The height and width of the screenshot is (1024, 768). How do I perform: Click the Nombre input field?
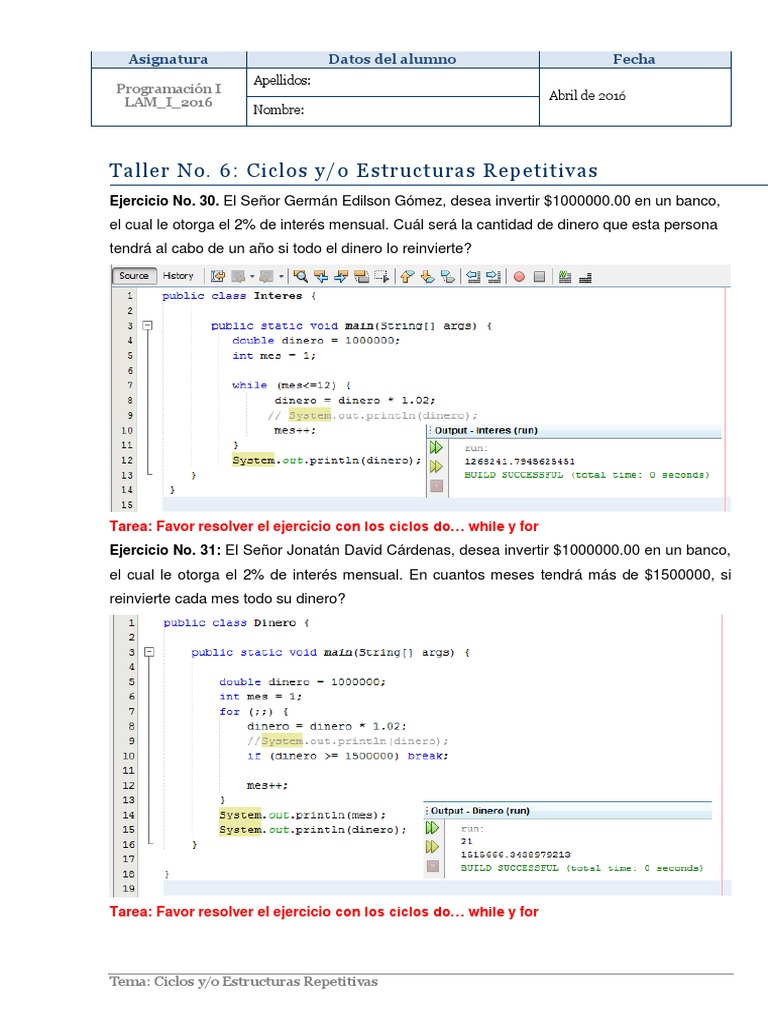click(392, 111)
